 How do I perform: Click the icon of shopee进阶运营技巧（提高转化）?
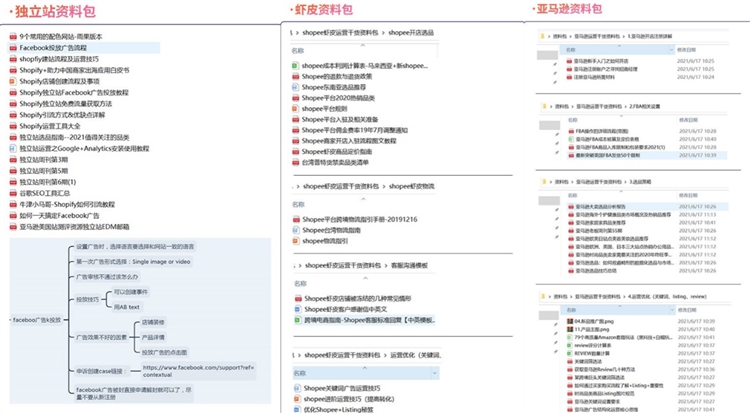tap(297, 399)
